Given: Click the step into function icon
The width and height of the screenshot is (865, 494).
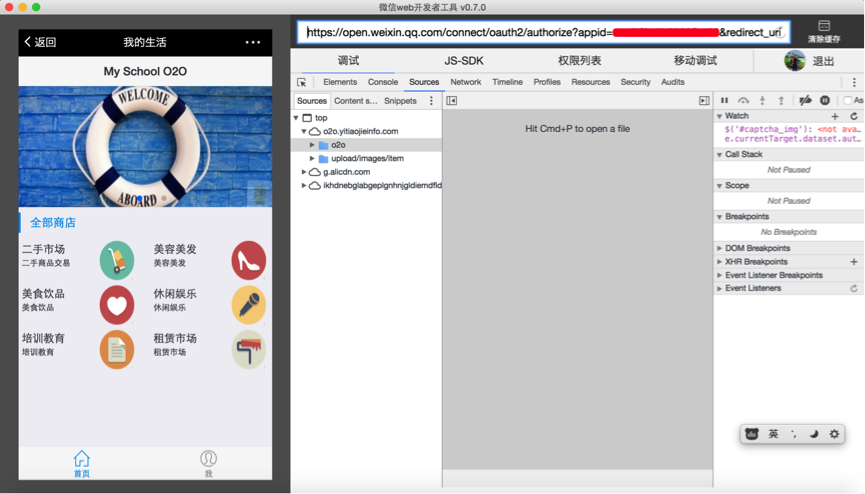Looking at the screenshot, I should point(762,100).
